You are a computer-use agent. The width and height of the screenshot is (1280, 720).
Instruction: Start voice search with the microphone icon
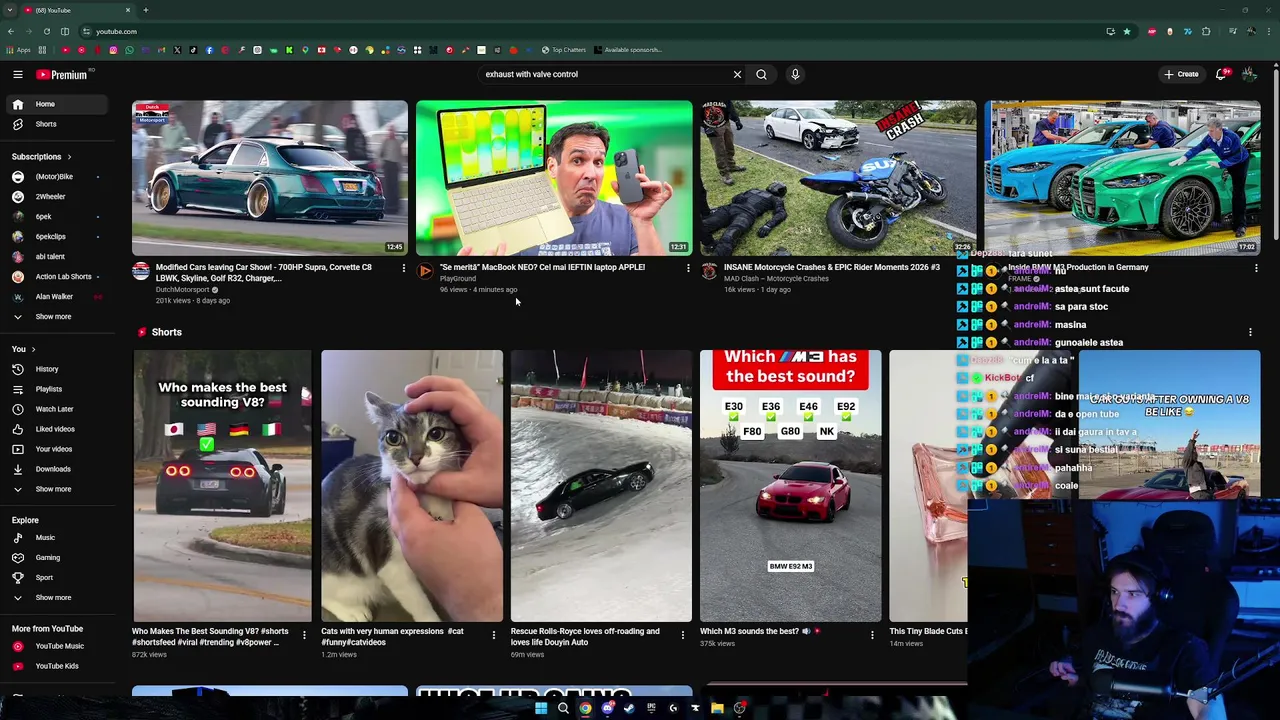click(795, 74)
